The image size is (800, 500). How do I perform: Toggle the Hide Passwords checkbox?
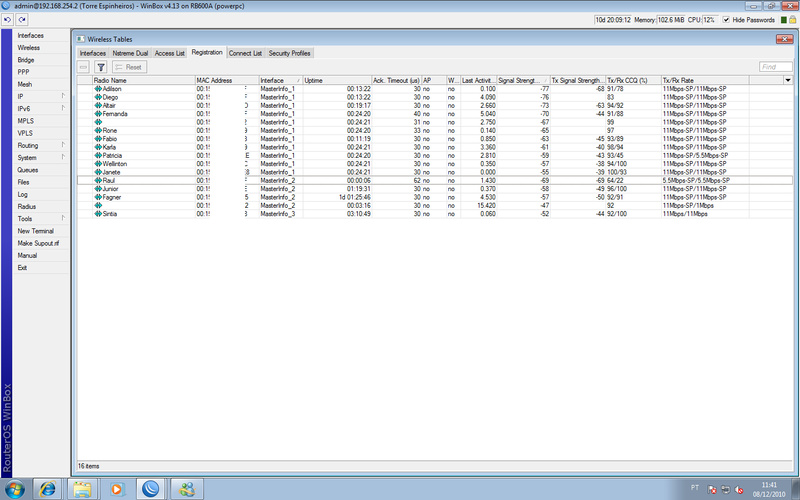coord(727,20)
